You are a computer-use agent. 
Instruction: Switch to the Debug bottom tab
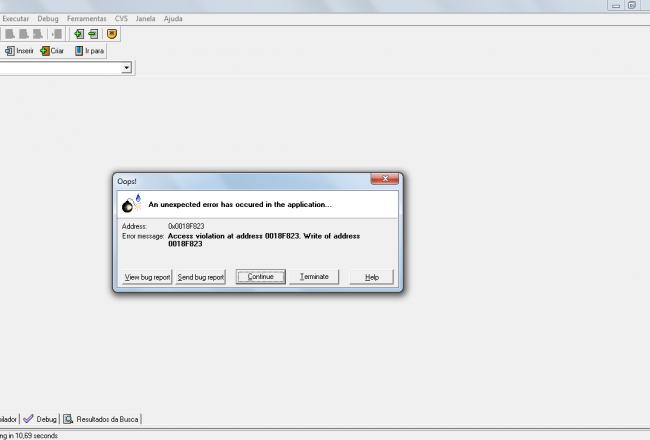pyautogui.click(x=40, y=419)
